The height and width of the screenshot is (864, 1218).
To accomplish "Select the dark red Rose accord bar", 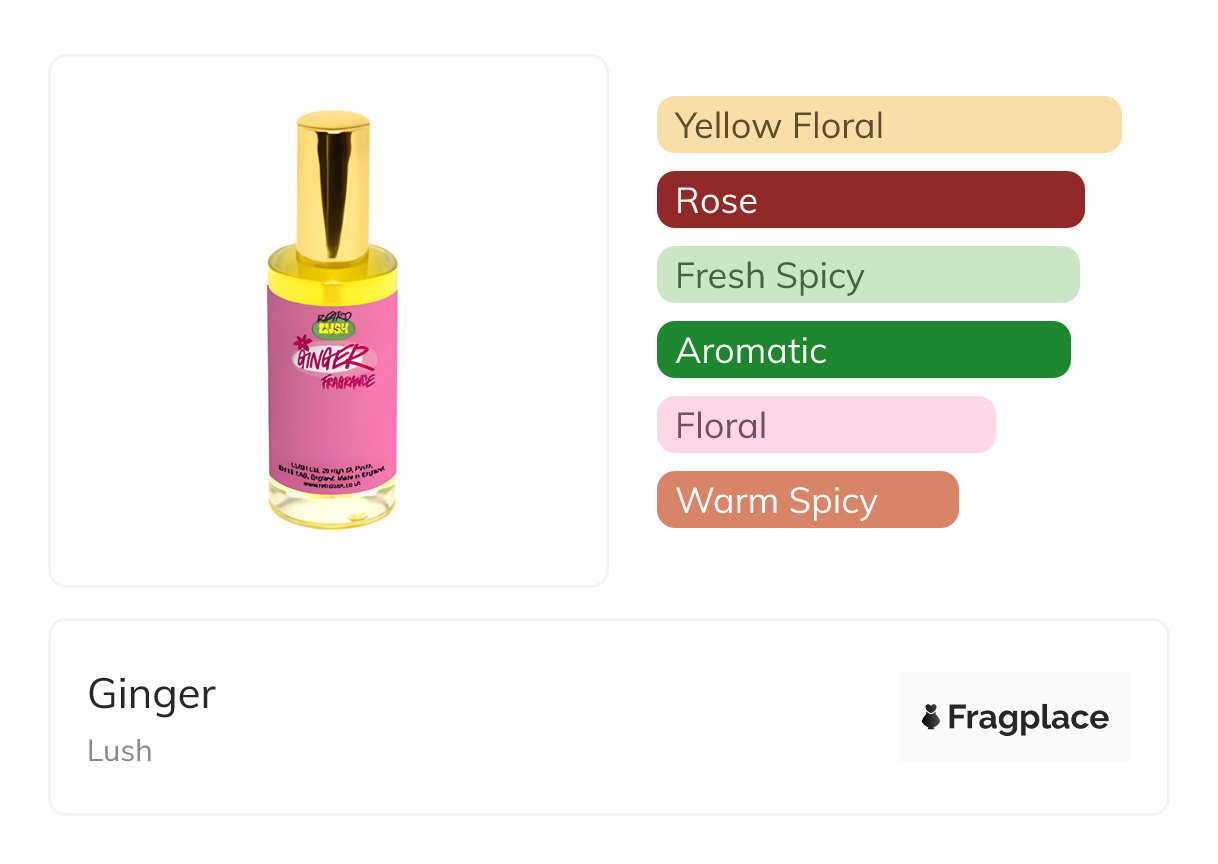I will coord(870,200).
